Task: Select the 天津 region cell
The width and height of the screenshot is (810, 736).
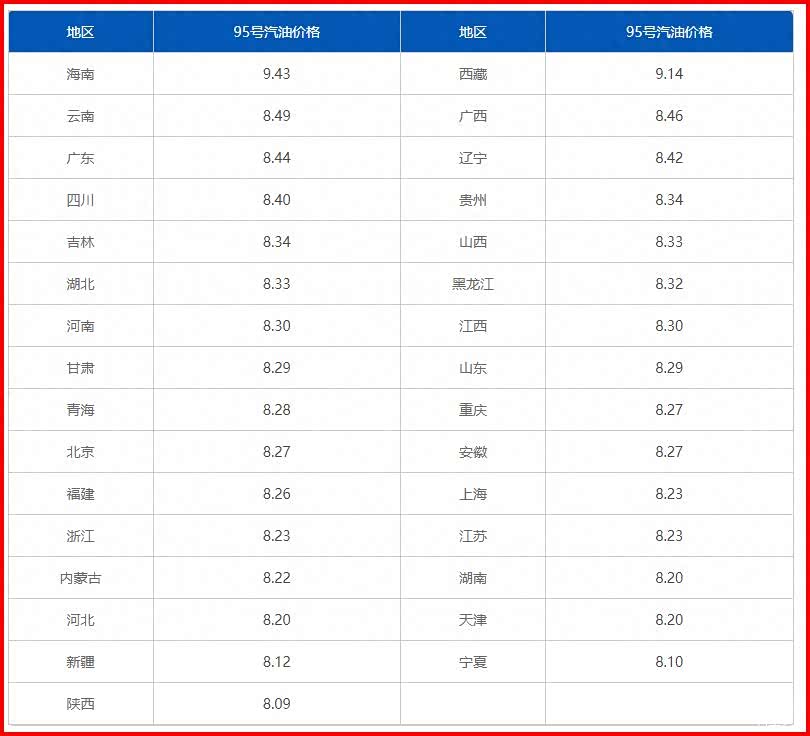Action: pos(472,620)
